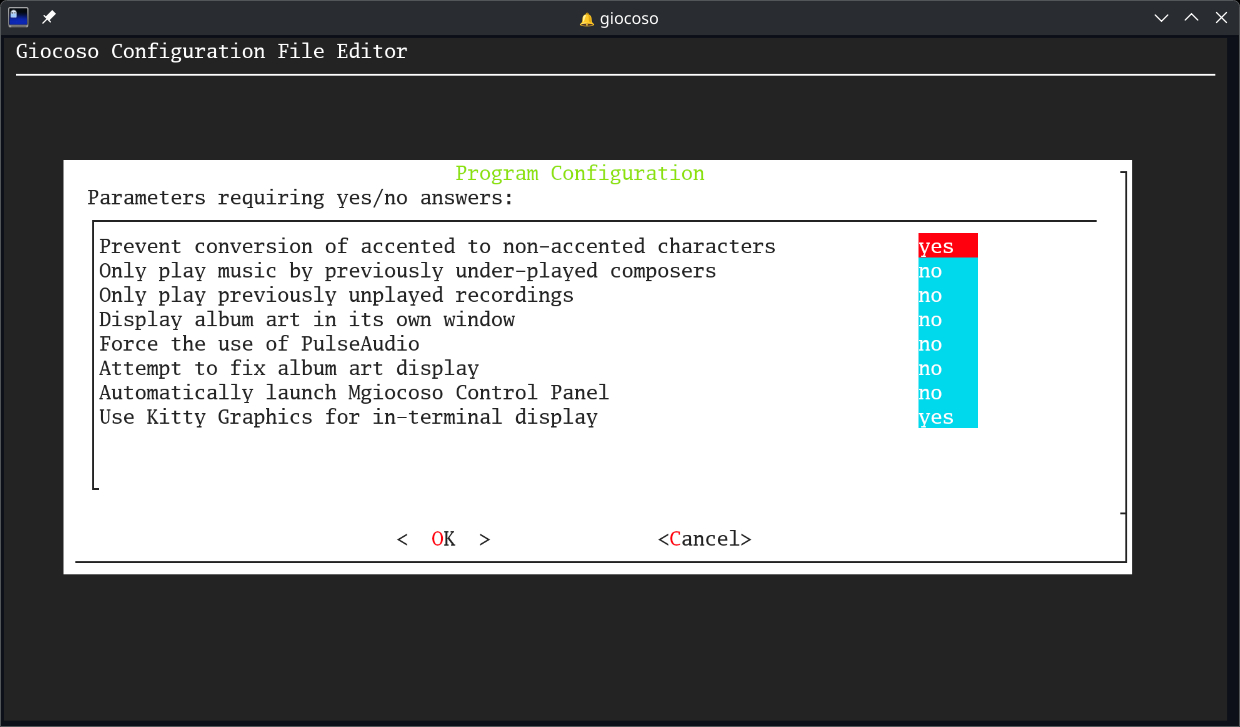Click the 'Program Configuration' dialog title

[580, 172]
